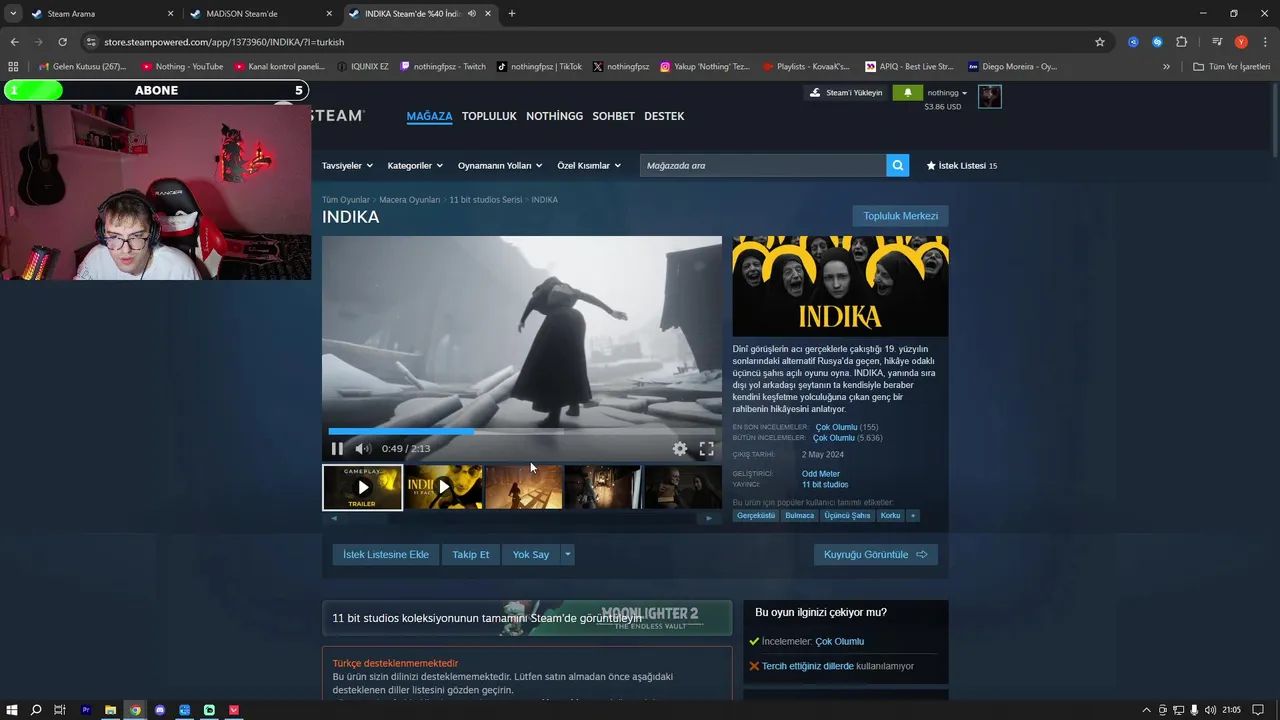
Task: Click the Chrome address bar URL
Action: (x=224, y=42)
